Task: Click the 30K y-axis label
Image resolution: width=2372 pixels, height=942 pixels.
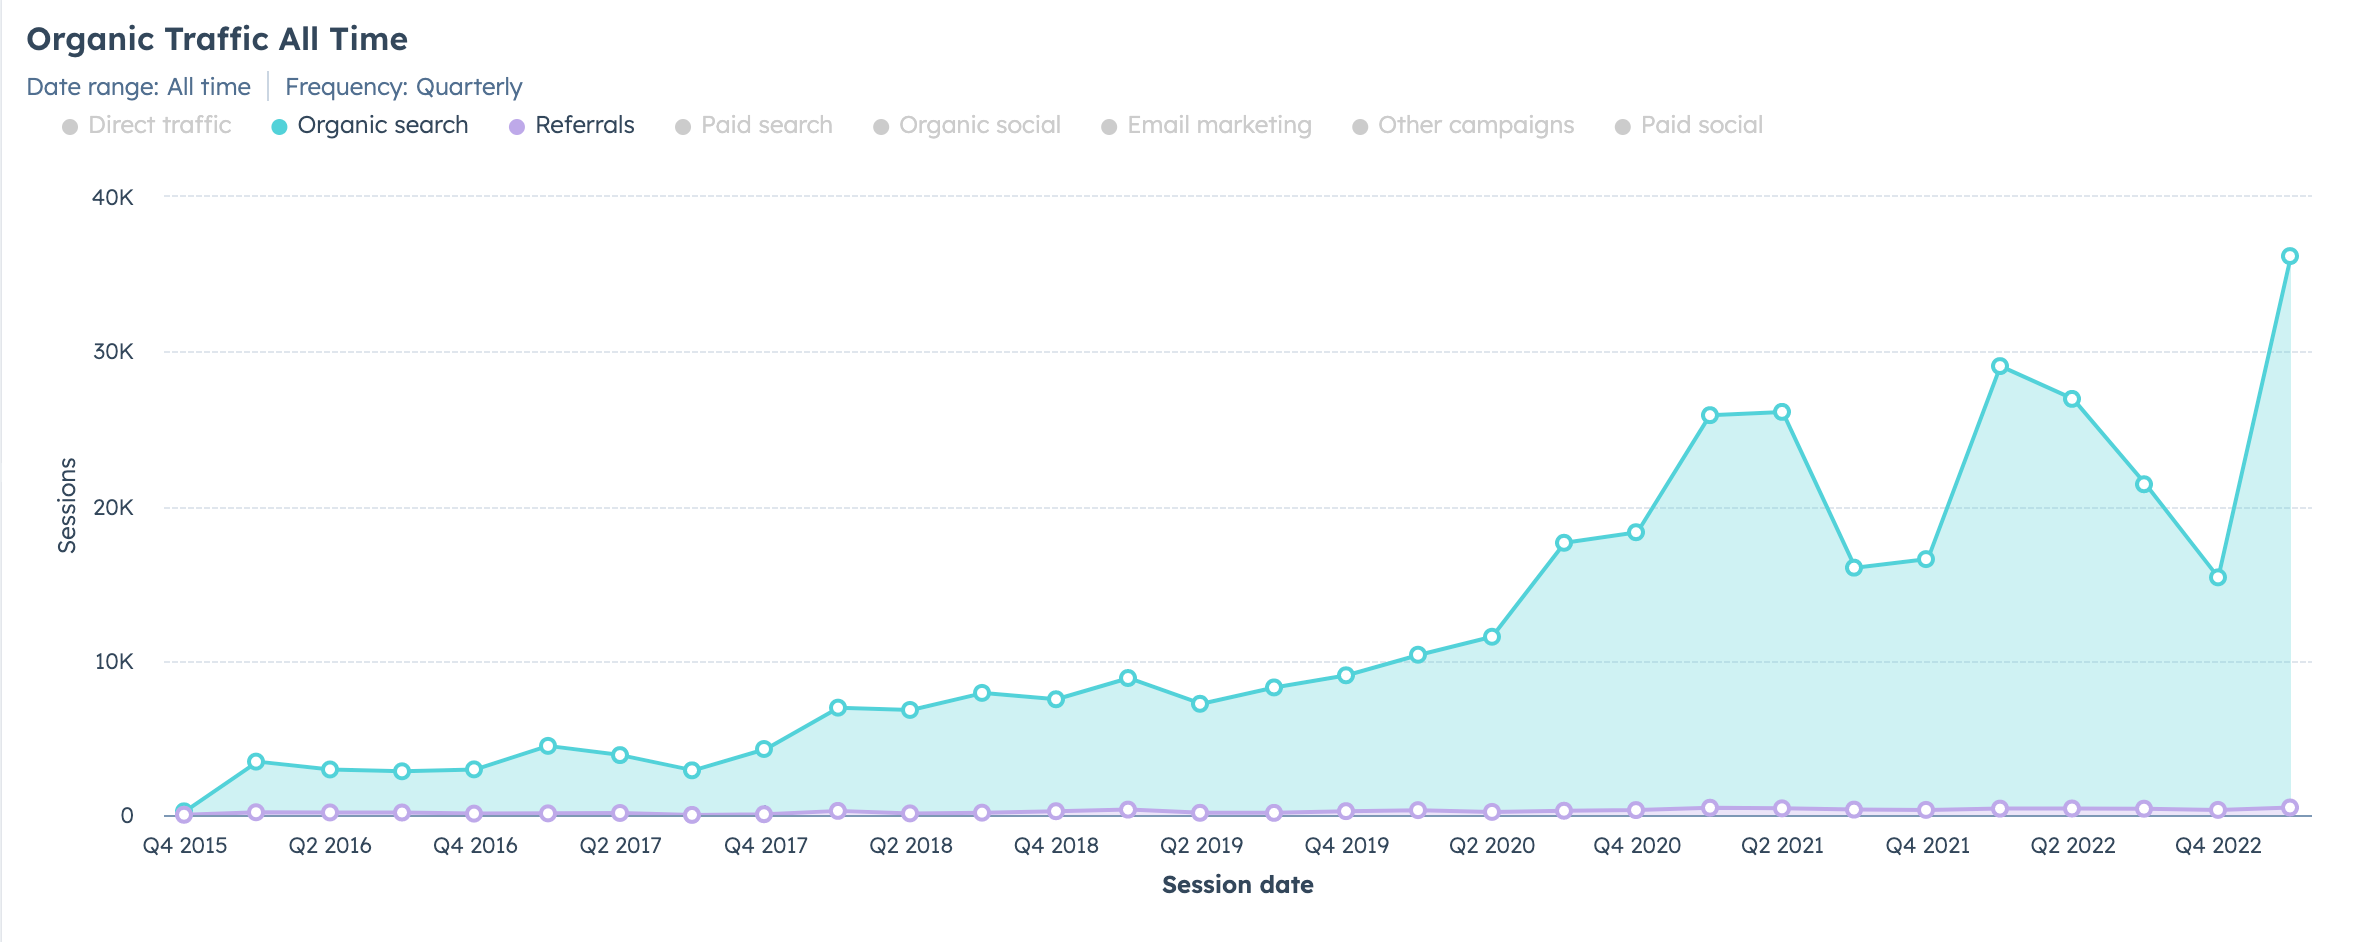Action: (113, 352)
